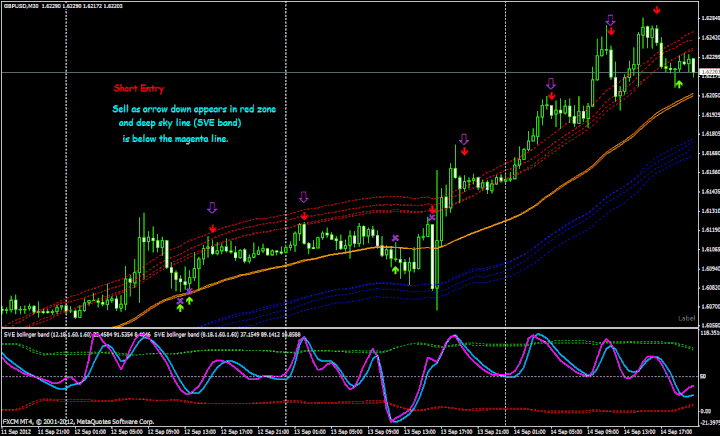Click '14 Sep 01:00' on the time axis
This screenshot has height=436, width=720.
click(531, 432)
